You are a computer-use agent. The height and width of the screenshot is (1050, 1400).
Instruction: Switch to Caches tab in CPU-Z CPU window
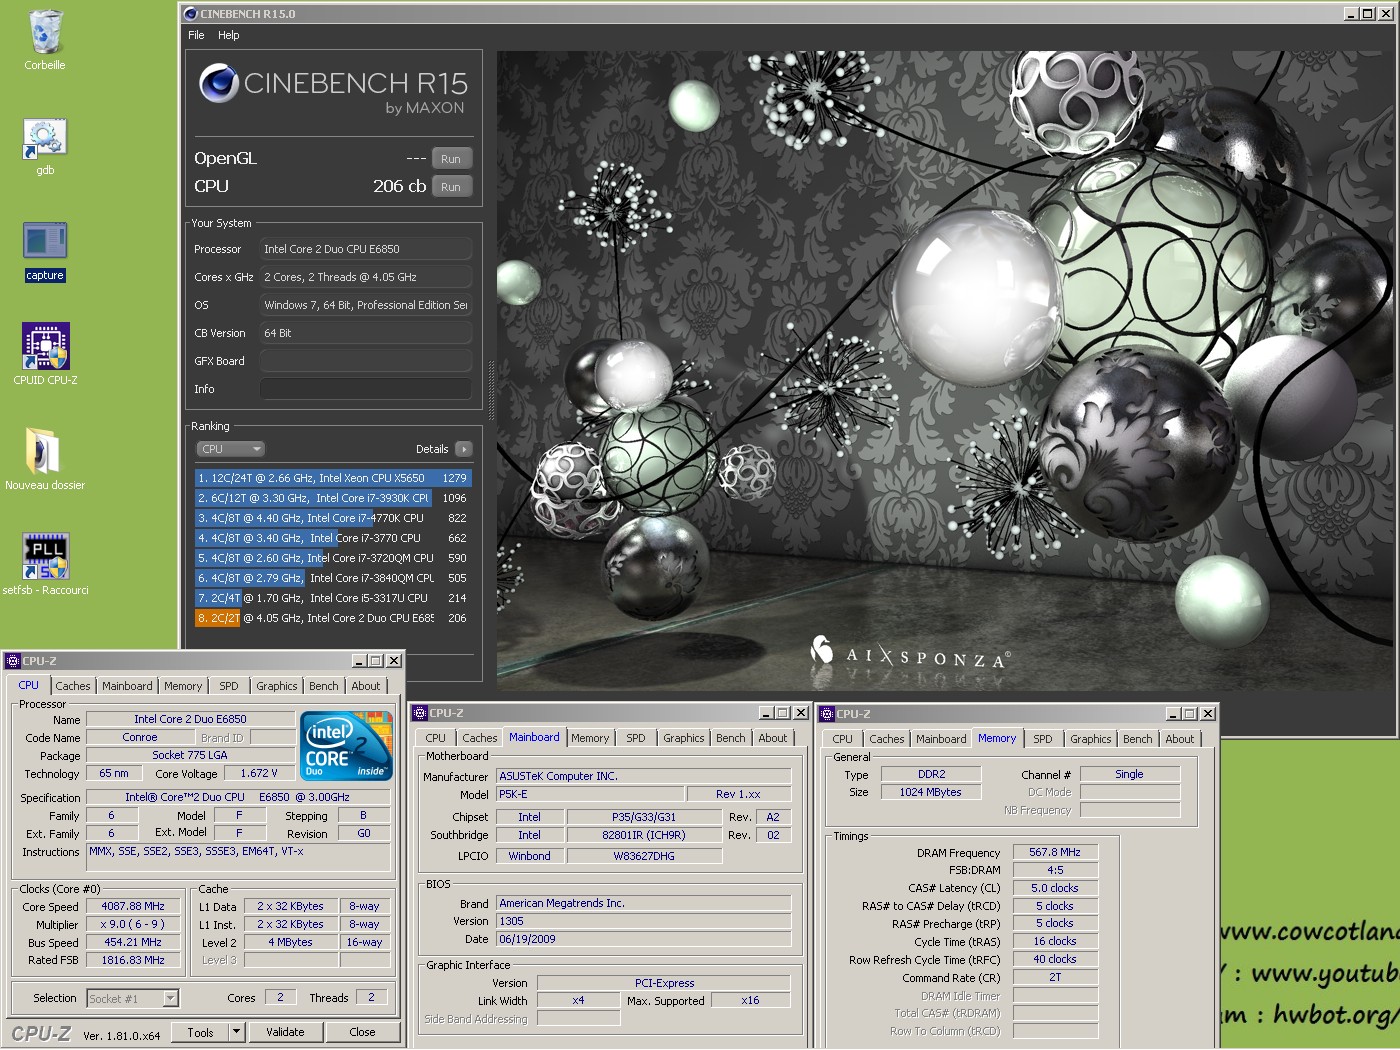tap(73, 686)
